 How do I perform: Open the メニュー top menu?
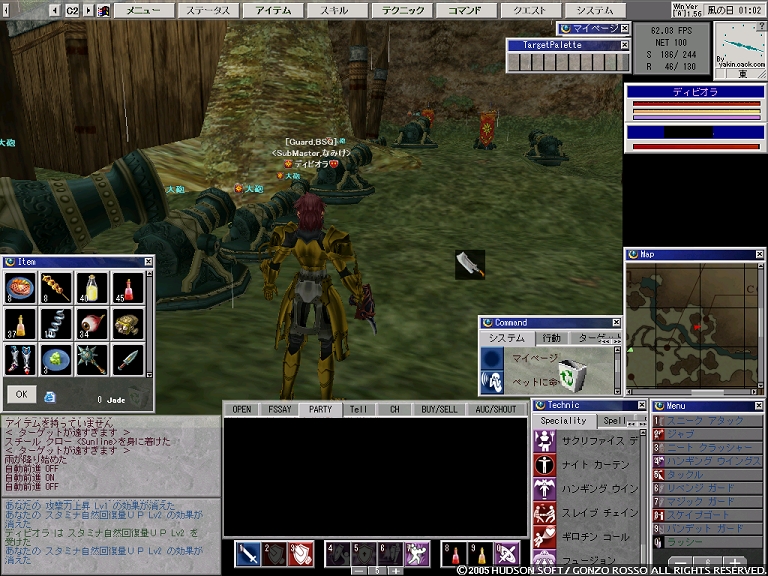click(144, 10)
